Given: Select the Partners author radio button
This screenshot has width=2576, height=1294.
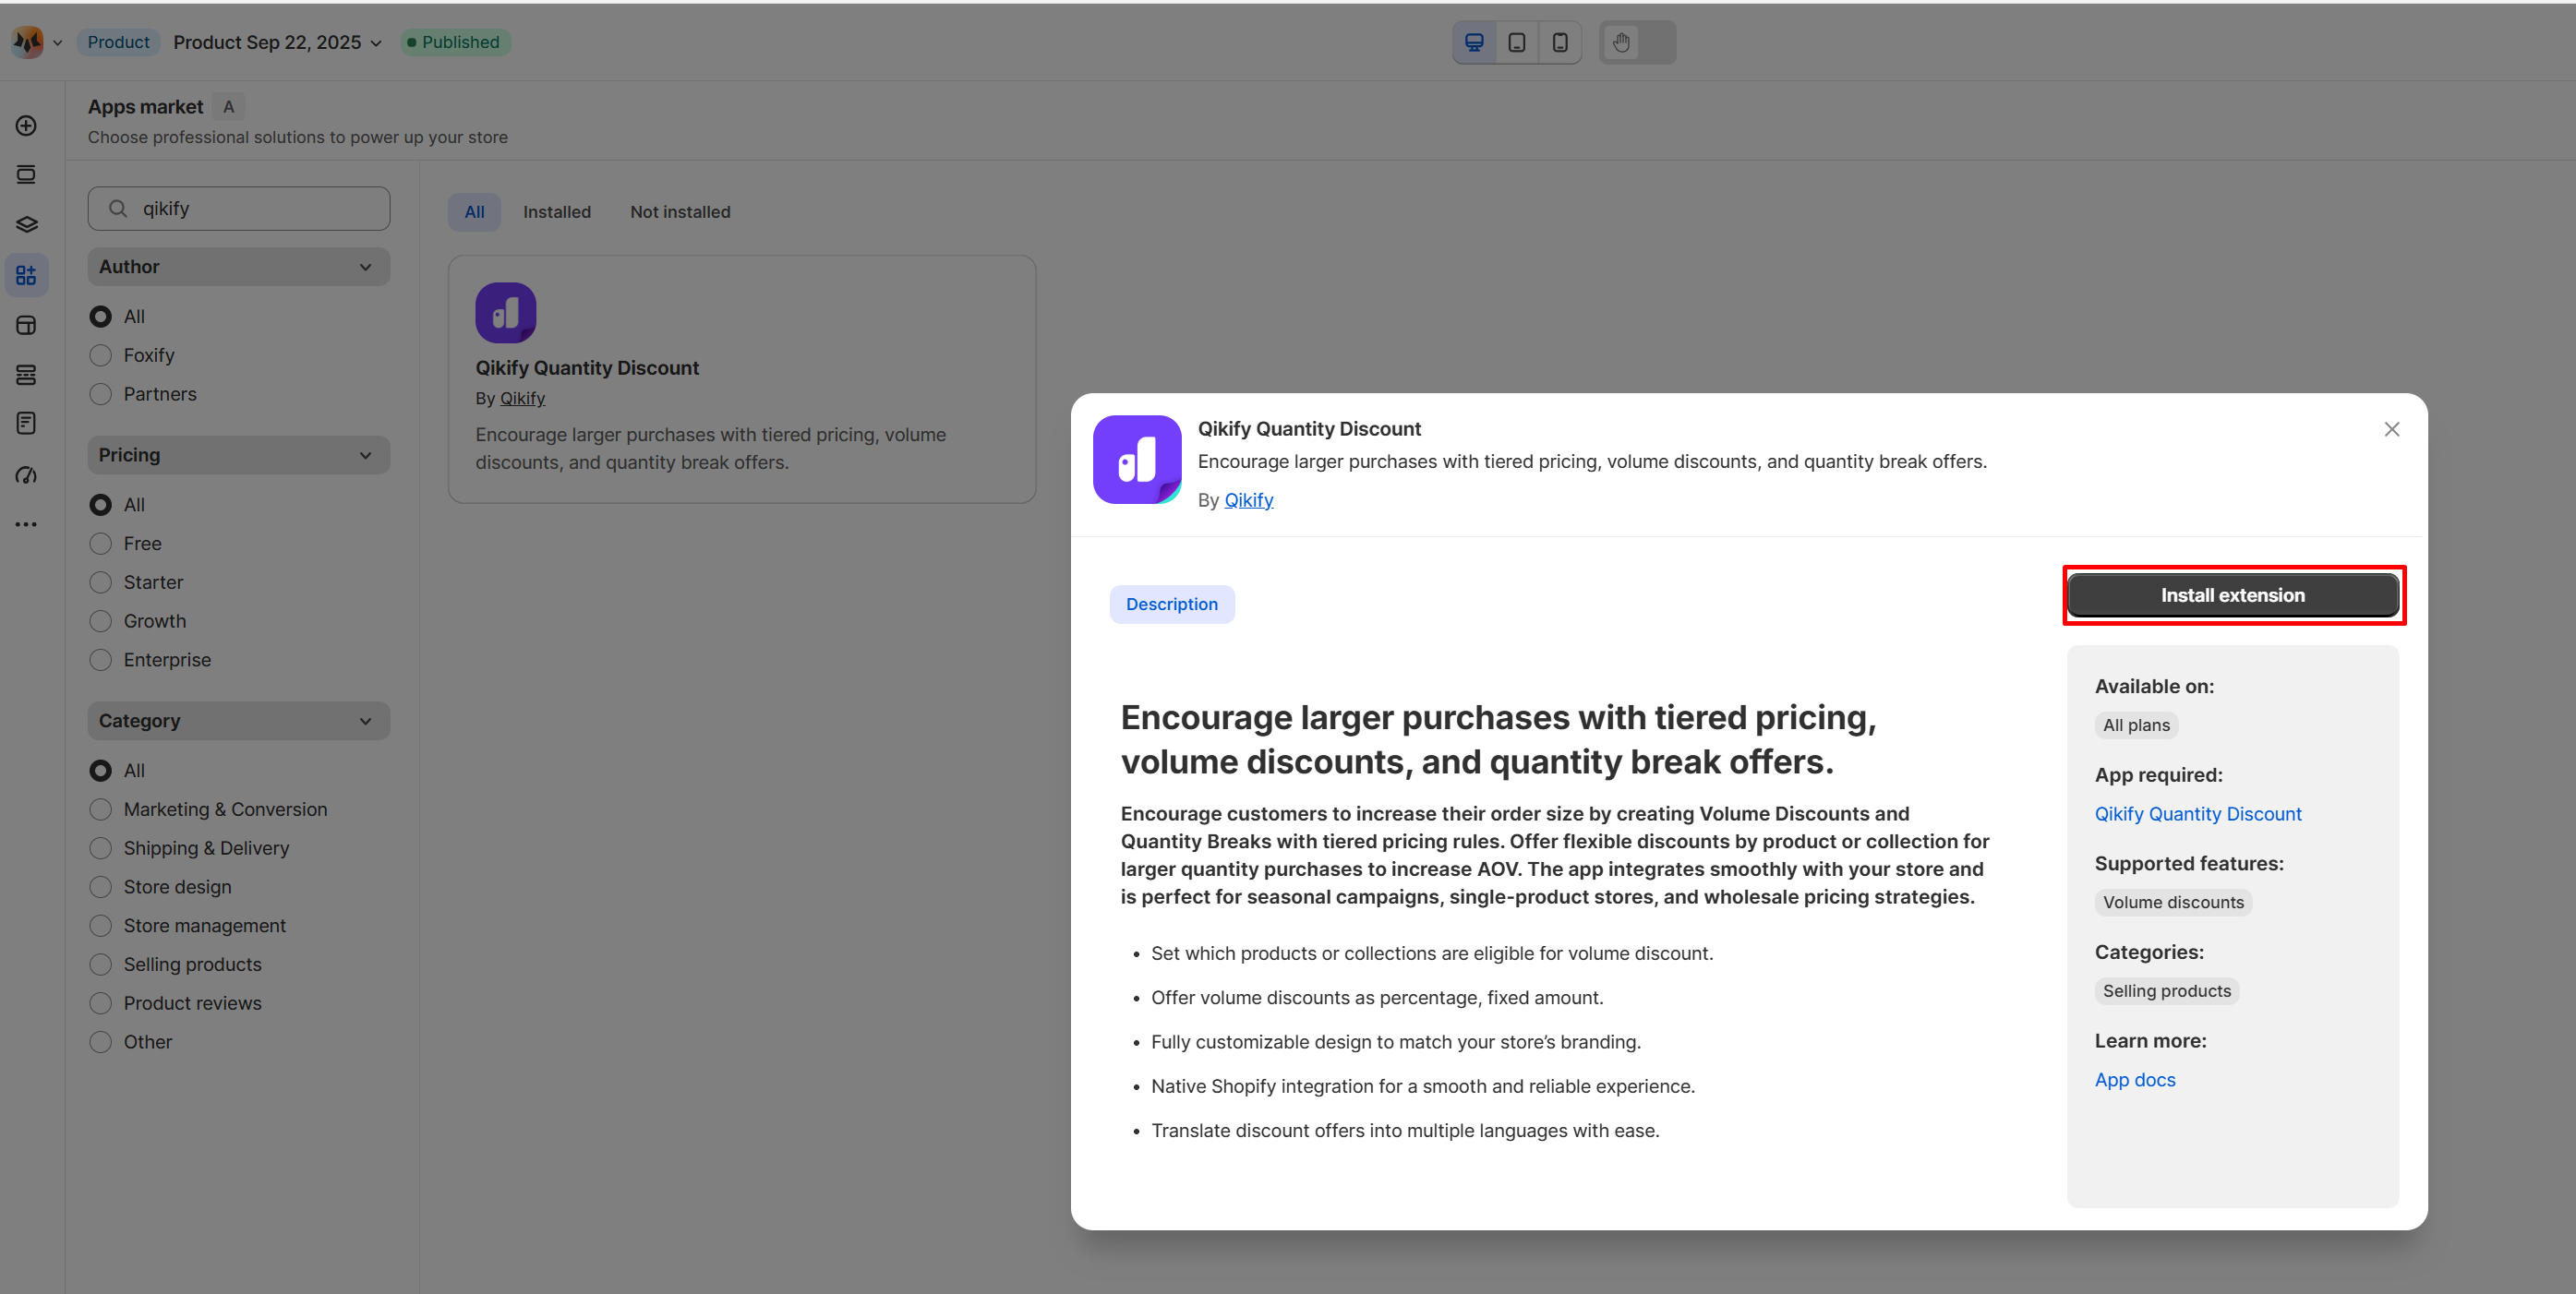Looking at the screenshot, I should [x=100, y=394].
